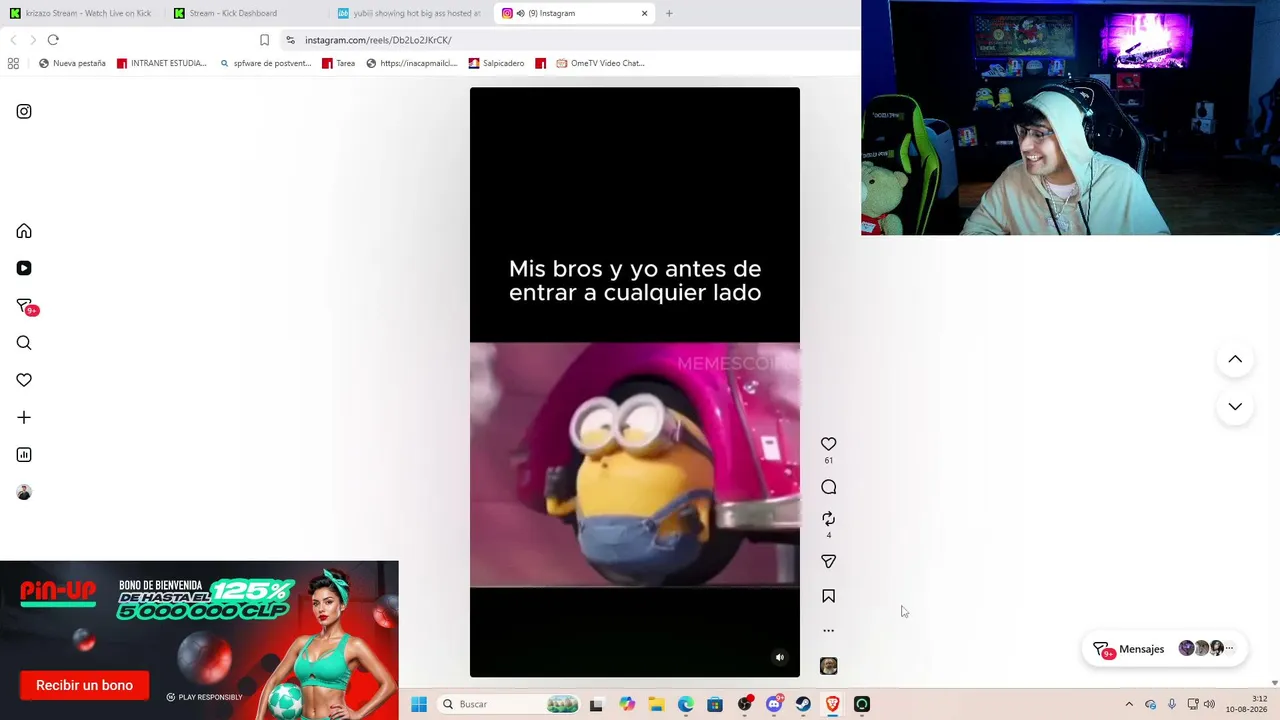The image size is (1280, 720).
Task: Repost the reel with repost icon
Action: 829,519
